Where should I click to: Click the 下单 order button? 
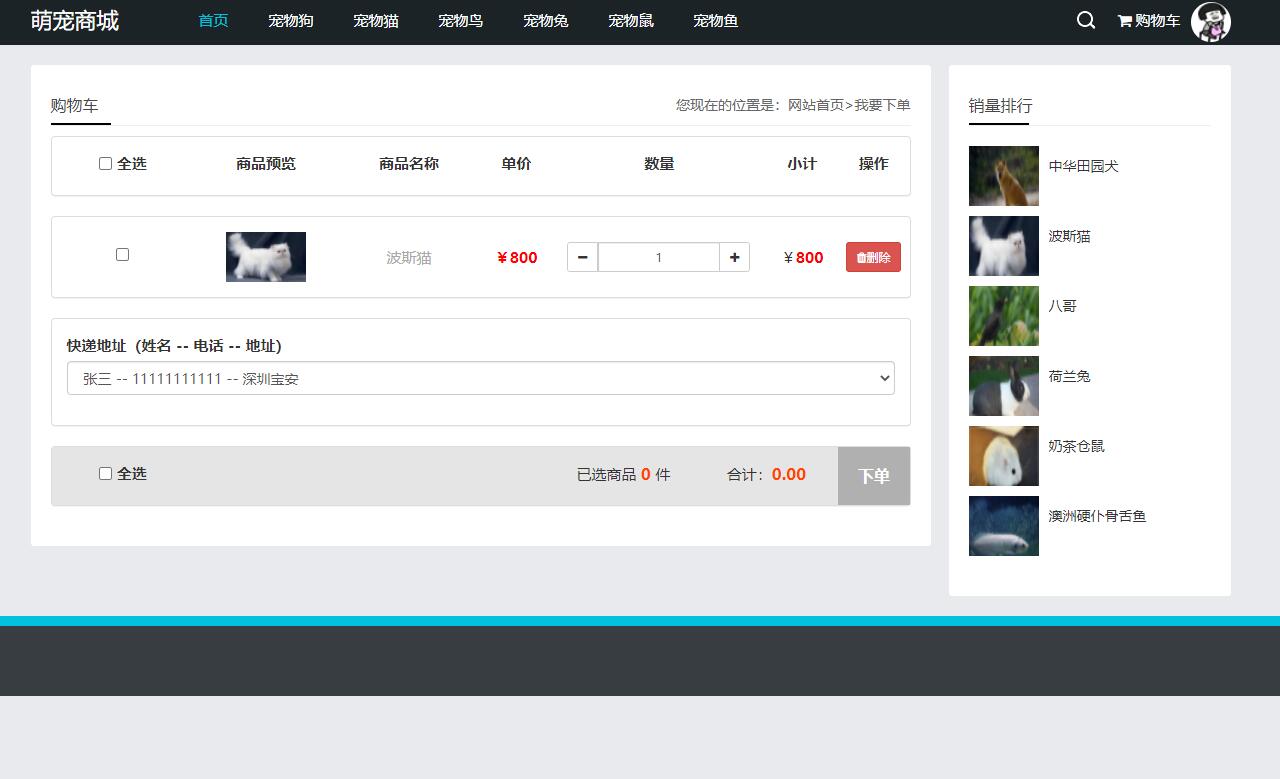(x=873, y=474)
